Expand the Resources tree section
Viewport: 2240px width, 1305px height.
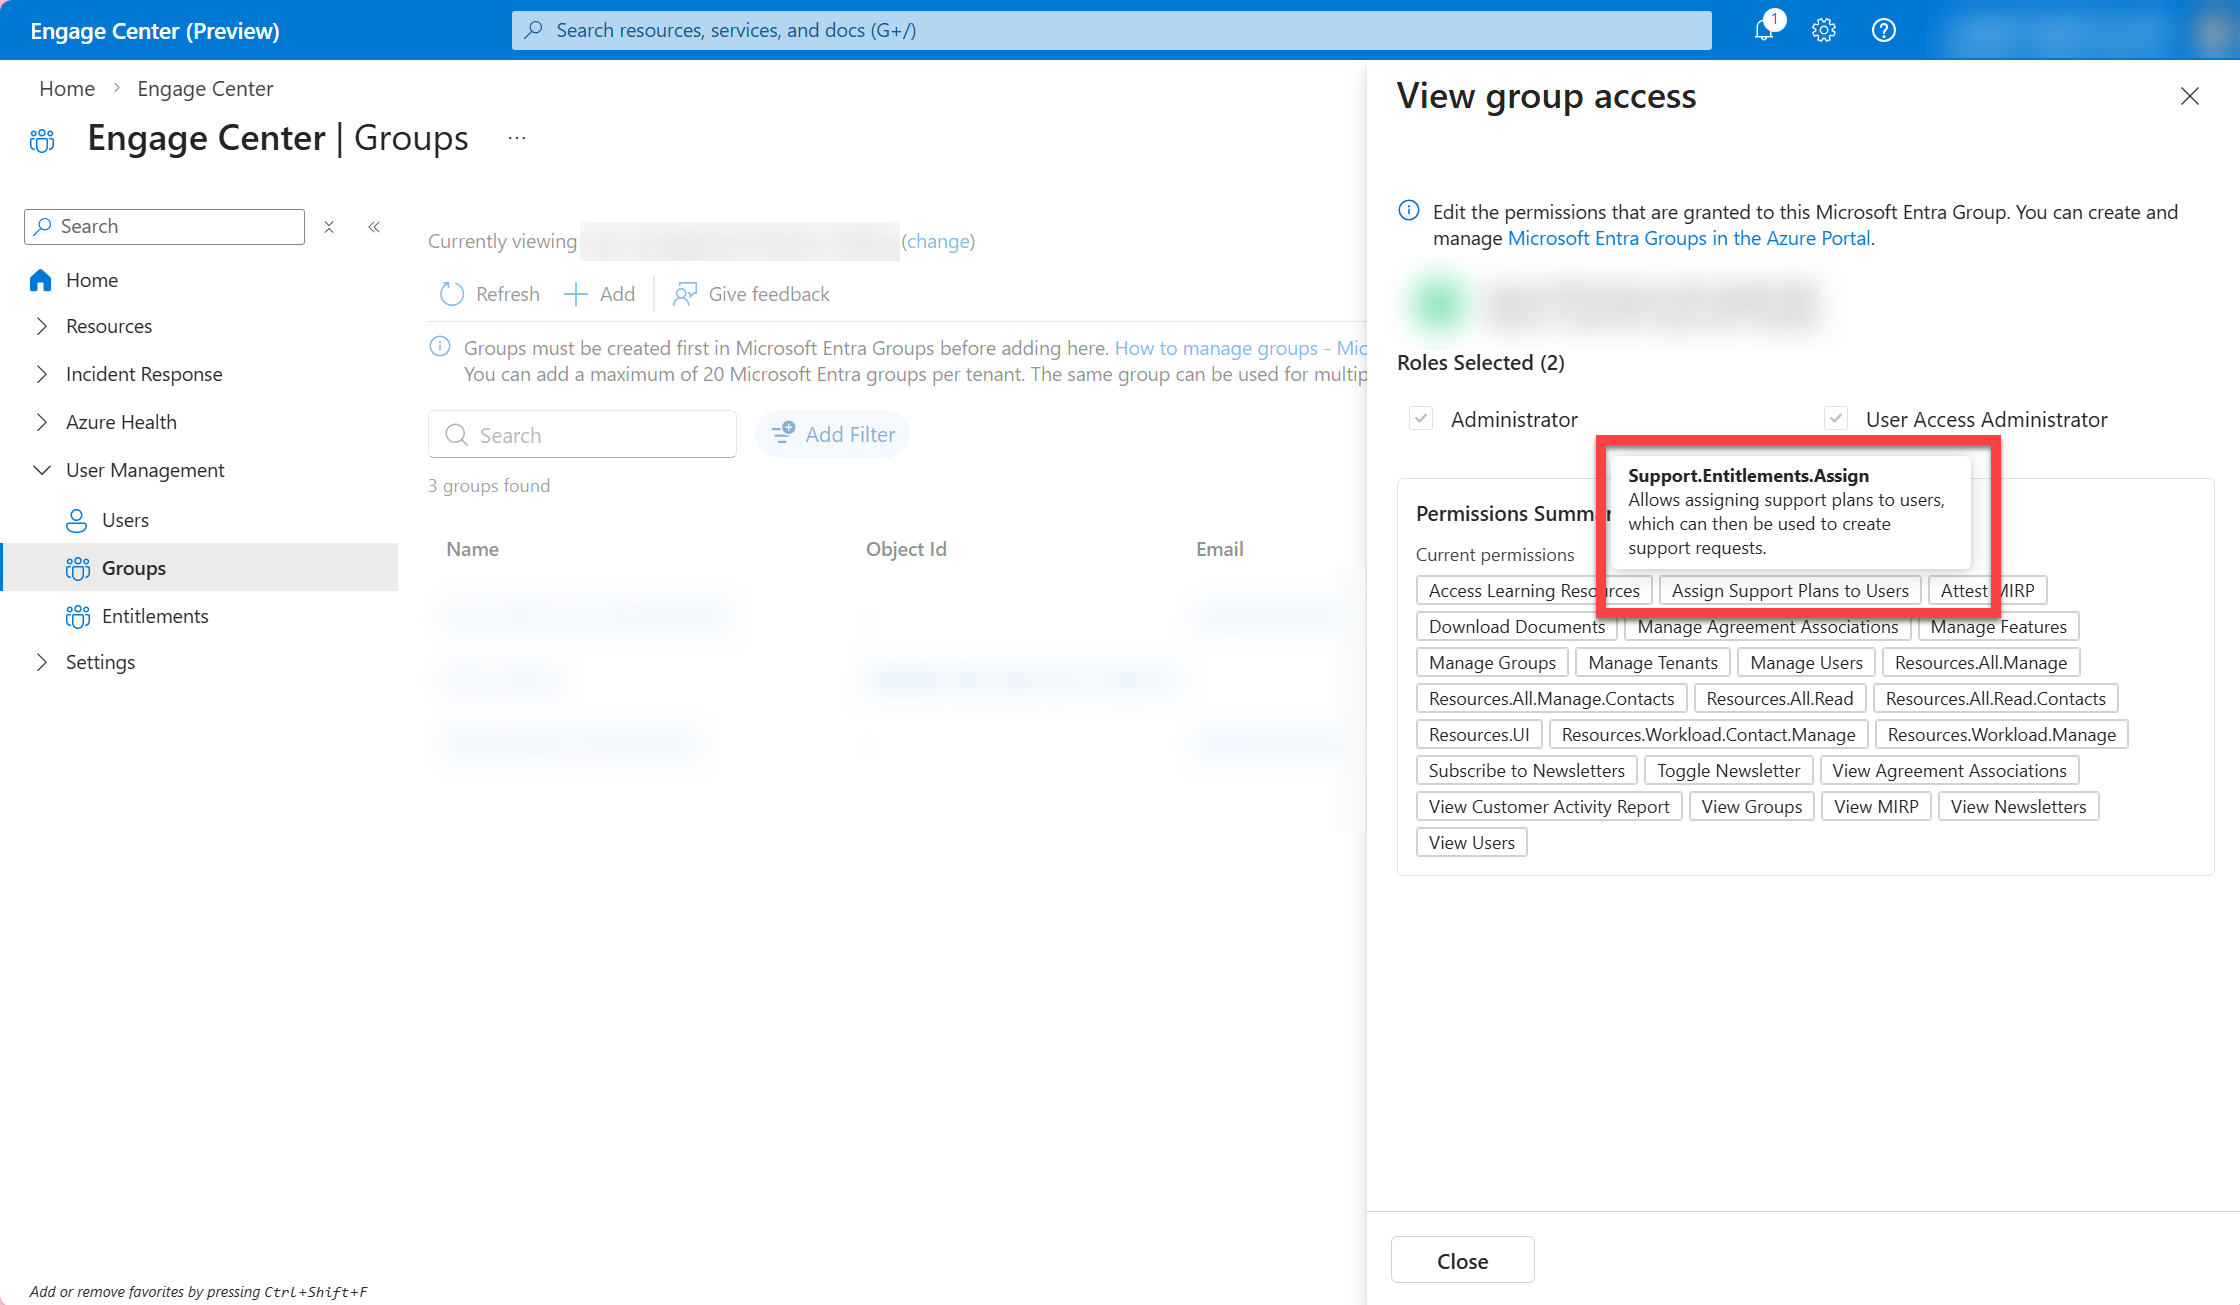click(42, 326)
